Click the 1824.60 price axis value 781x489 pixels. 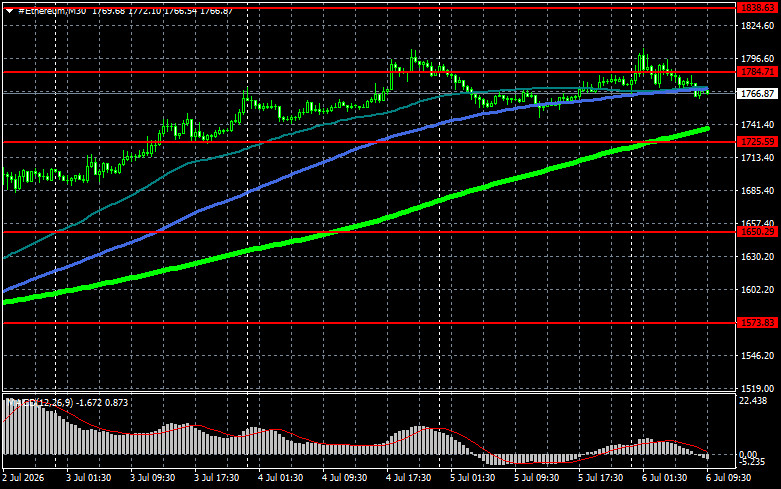[758, 25]
